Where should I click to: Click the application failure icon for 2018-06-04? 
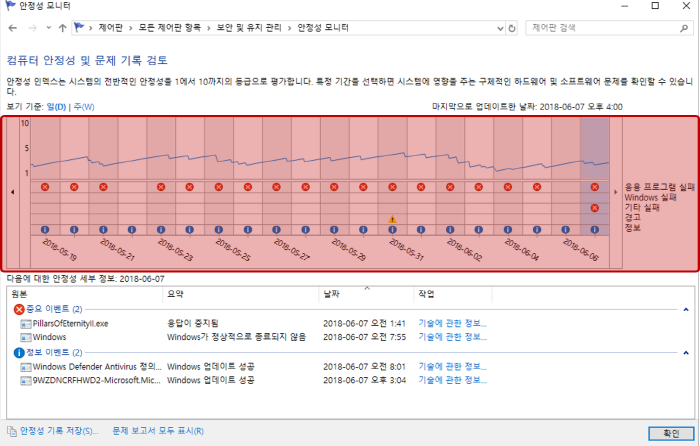coord(508,187)
